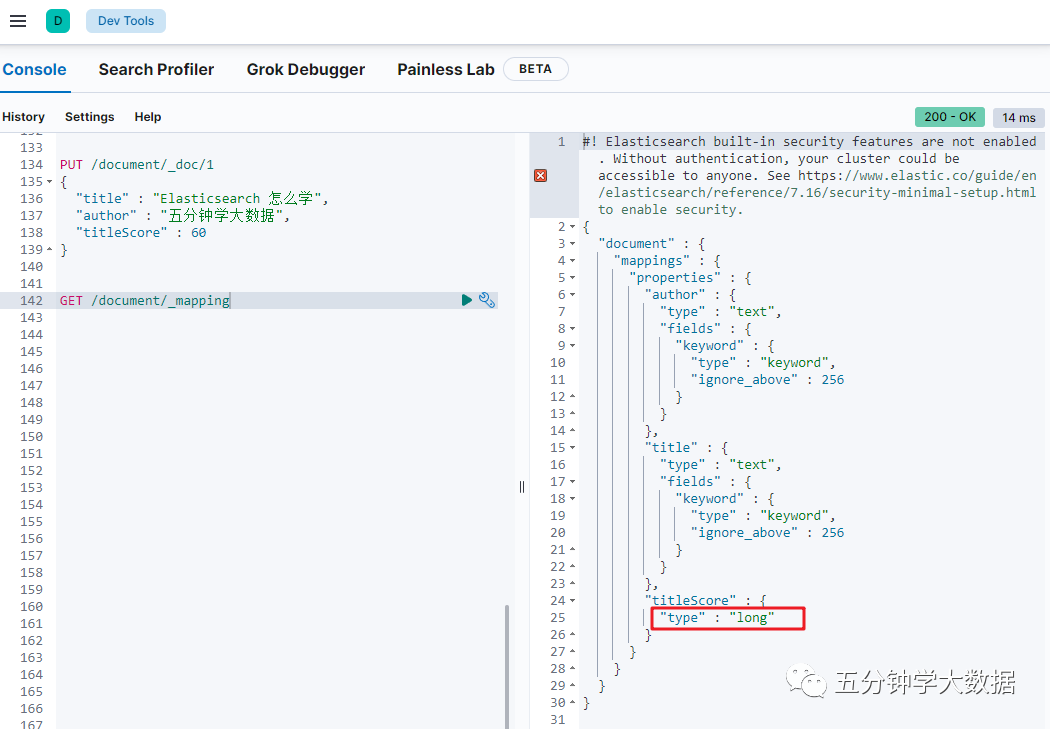Collapse the PUT request body at line 135

point(50,182)
